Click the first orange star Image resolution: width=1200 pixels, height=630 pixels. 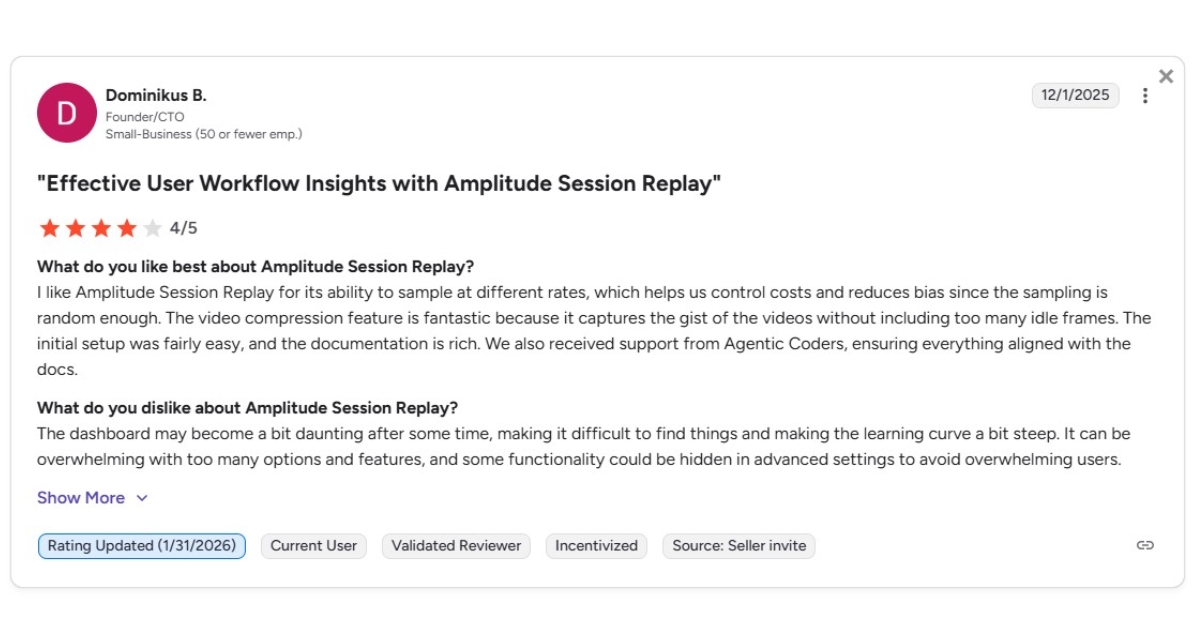point(49,228)
